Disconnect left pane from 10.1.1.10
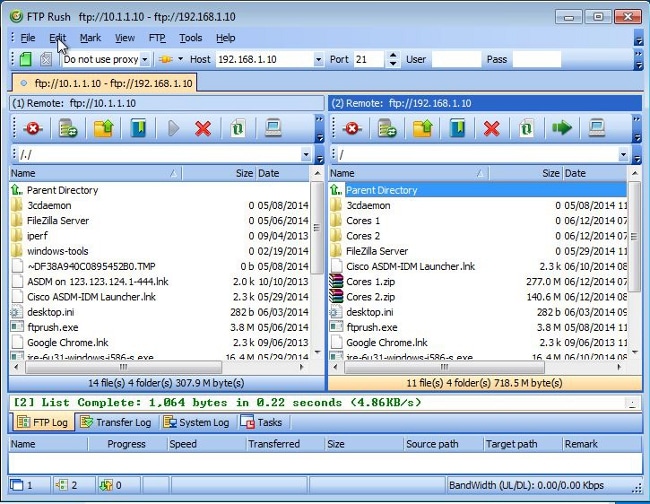Viewport: 650px width, 504px height. pyautogui.click(x=32, y=128)
